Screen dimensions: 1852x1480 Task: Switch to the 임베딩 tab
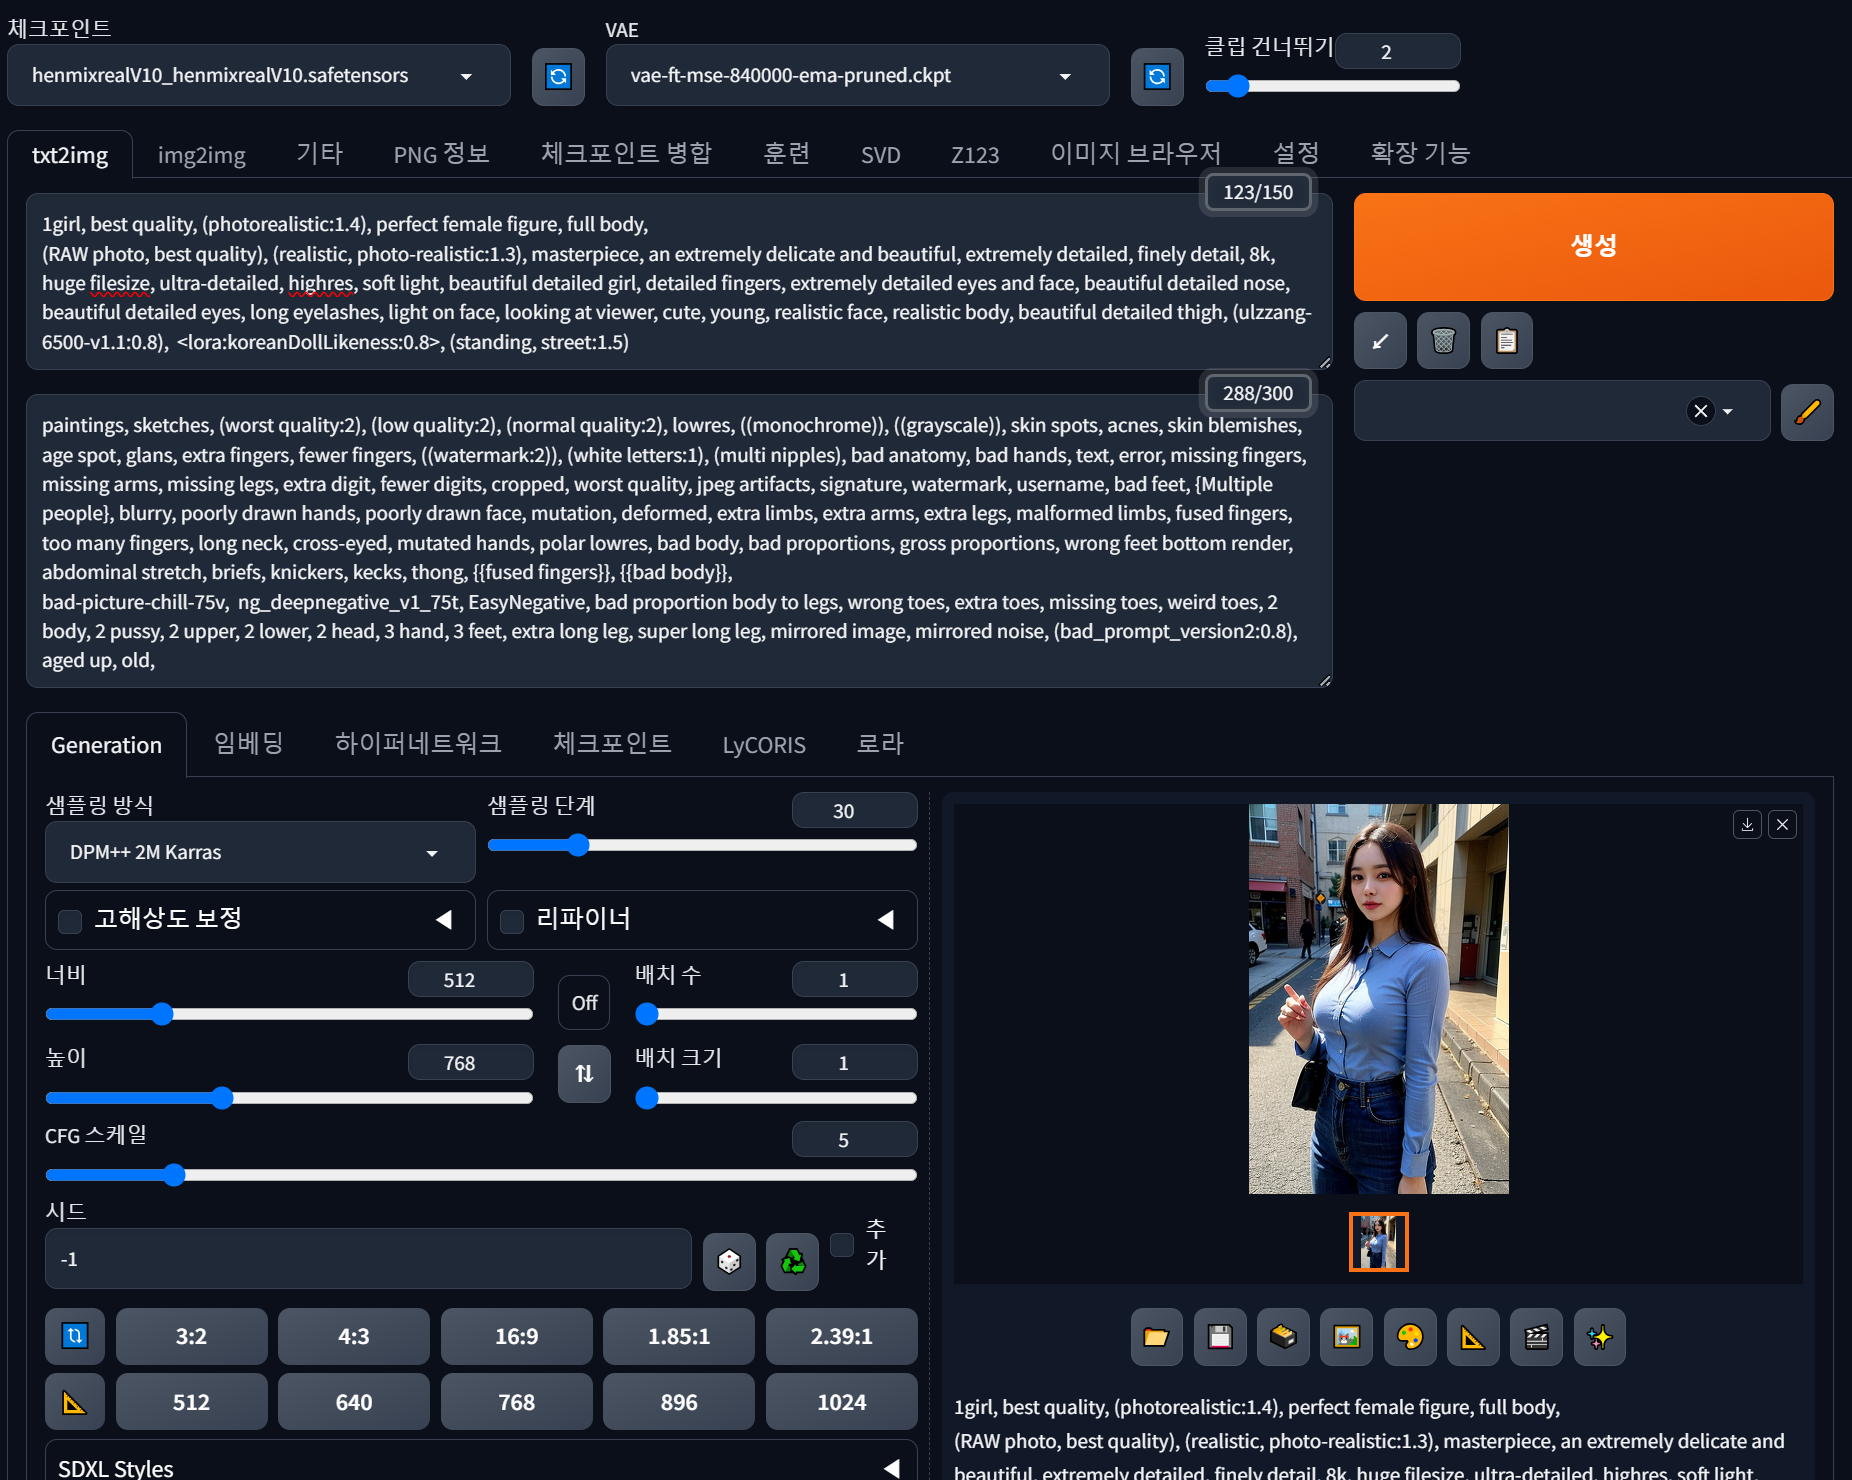pos(249,743)
